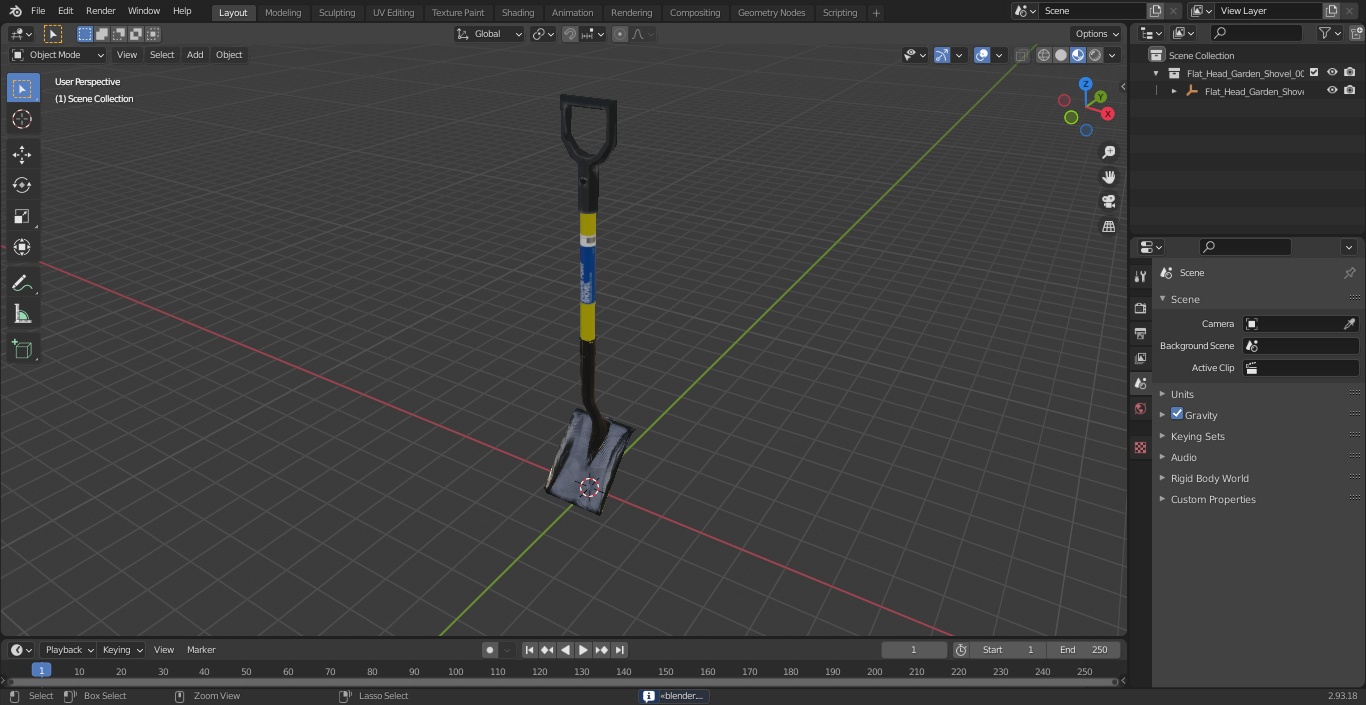1366x705 pixels.
Task: Toggle camera view icon in viewport
Action: pos(1108,202)
